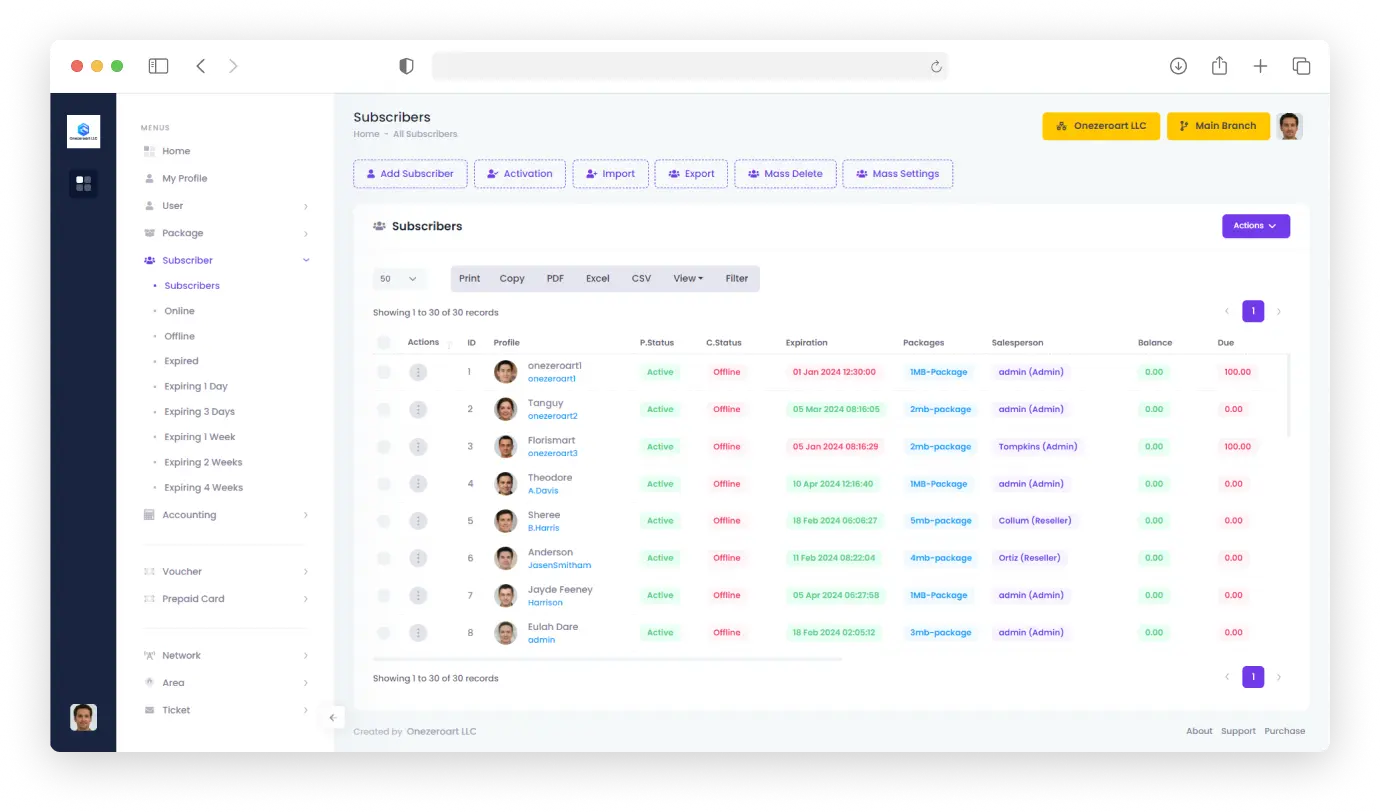This screenshot has width=1380, height=812.
Task: Click the Onezeroart LLC logo in sidebar
Action: 83,131
